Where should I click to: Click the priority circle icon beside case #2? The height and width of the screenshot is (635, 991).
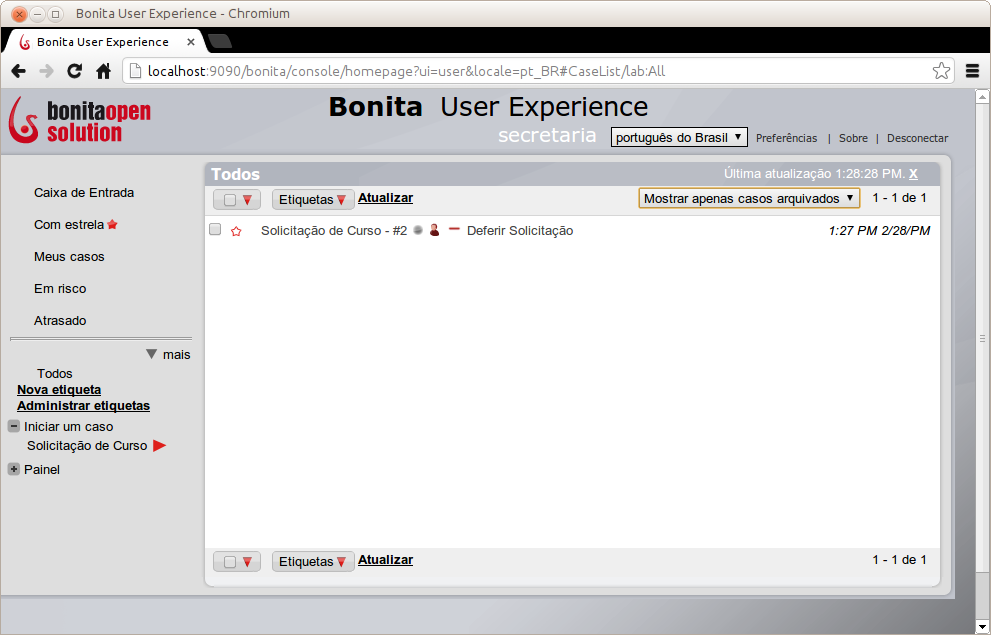[x=418, y=230]
